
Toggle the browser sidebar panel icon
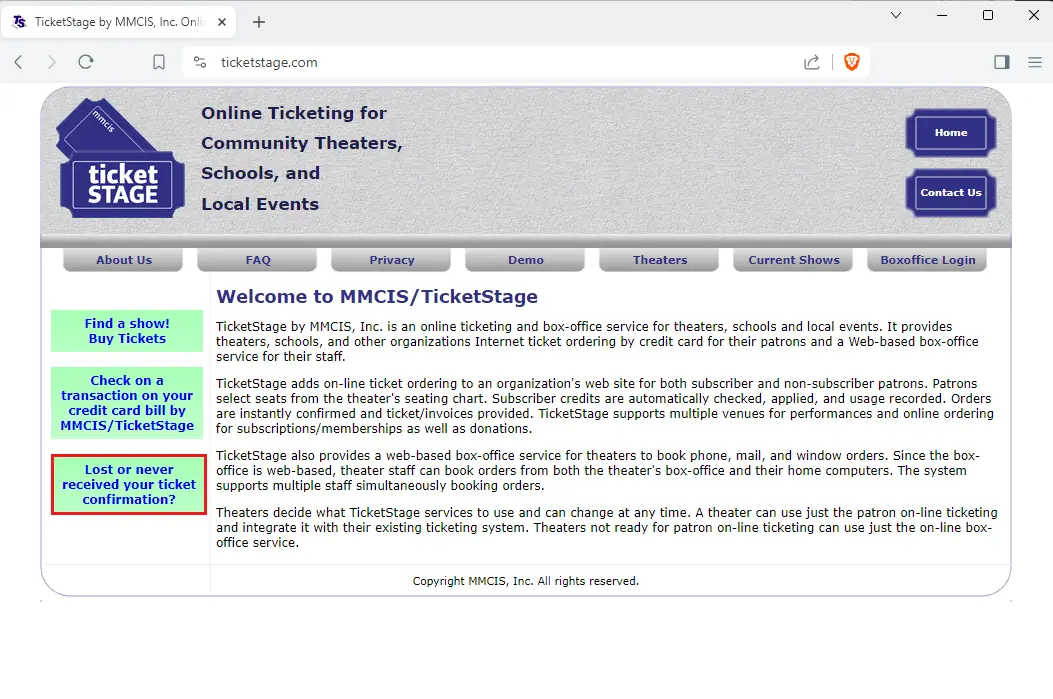[x=1001, y=62]
